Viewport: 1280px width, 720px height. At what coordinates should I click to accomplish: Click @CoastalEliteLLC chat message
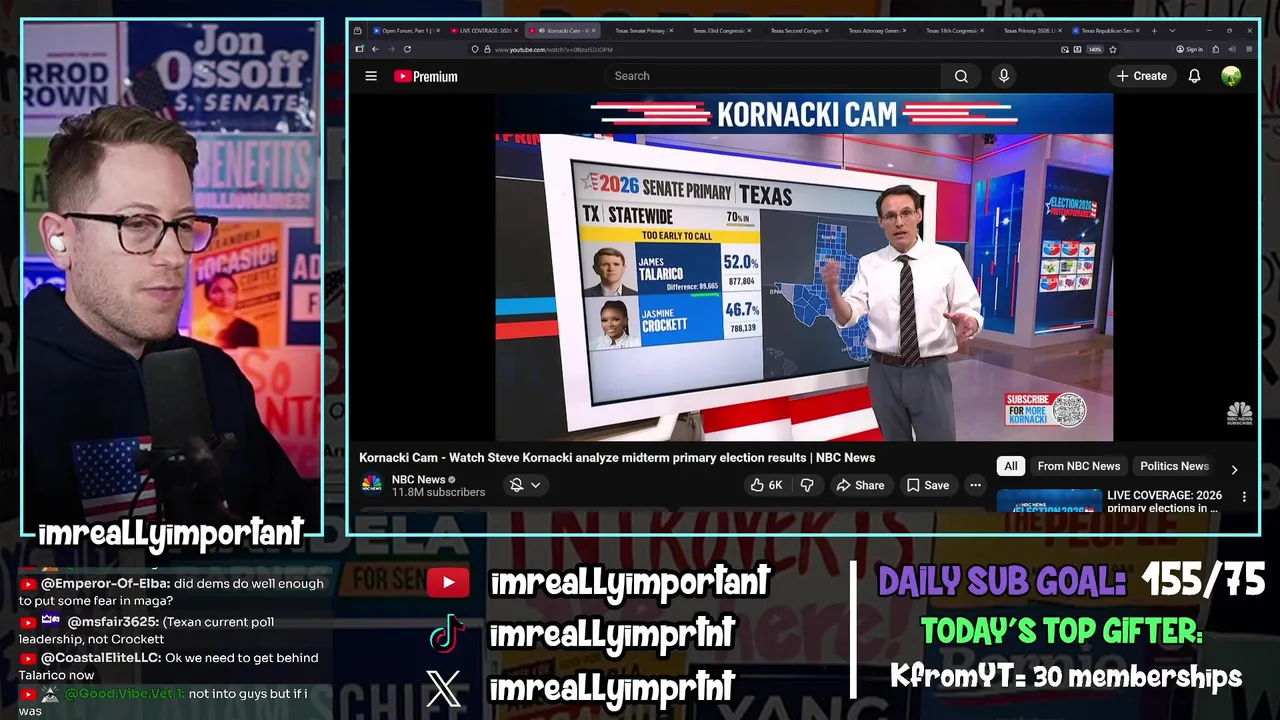click(169, 666)
